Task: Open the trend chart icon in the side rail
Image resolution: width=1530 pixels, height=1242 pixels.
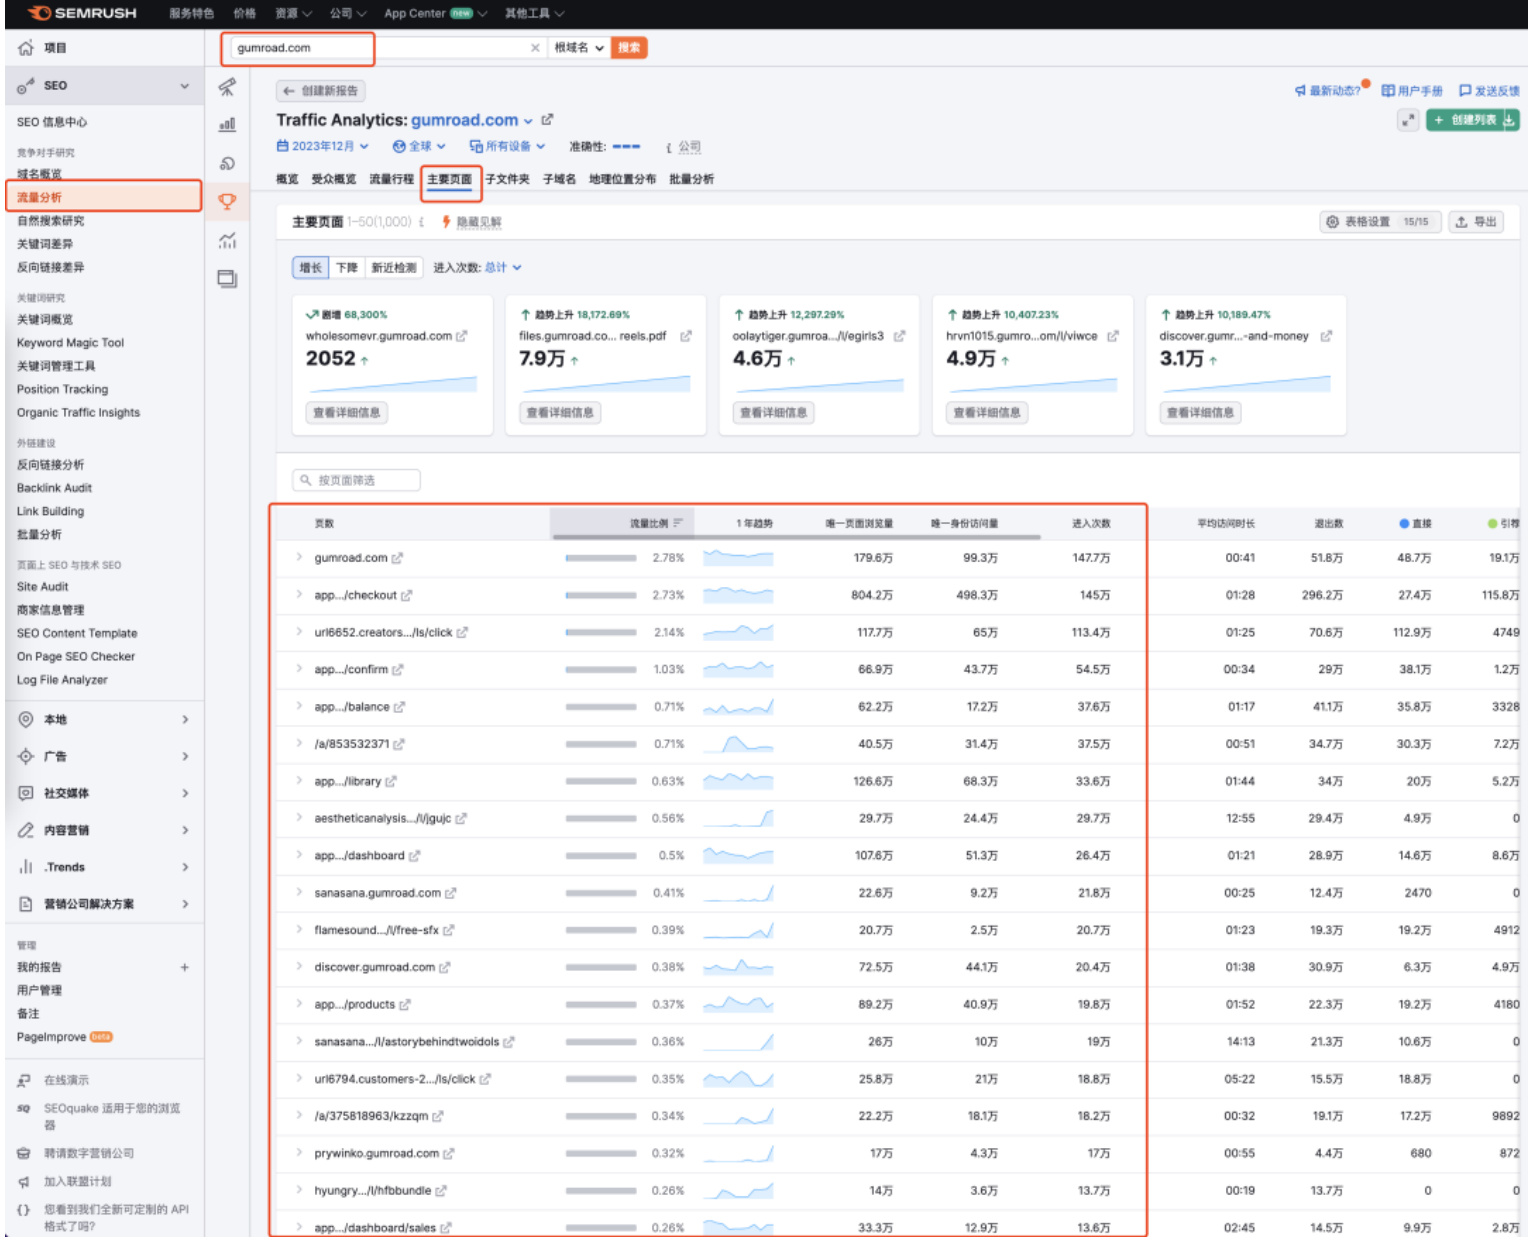Action: click(x=228, y=240)
